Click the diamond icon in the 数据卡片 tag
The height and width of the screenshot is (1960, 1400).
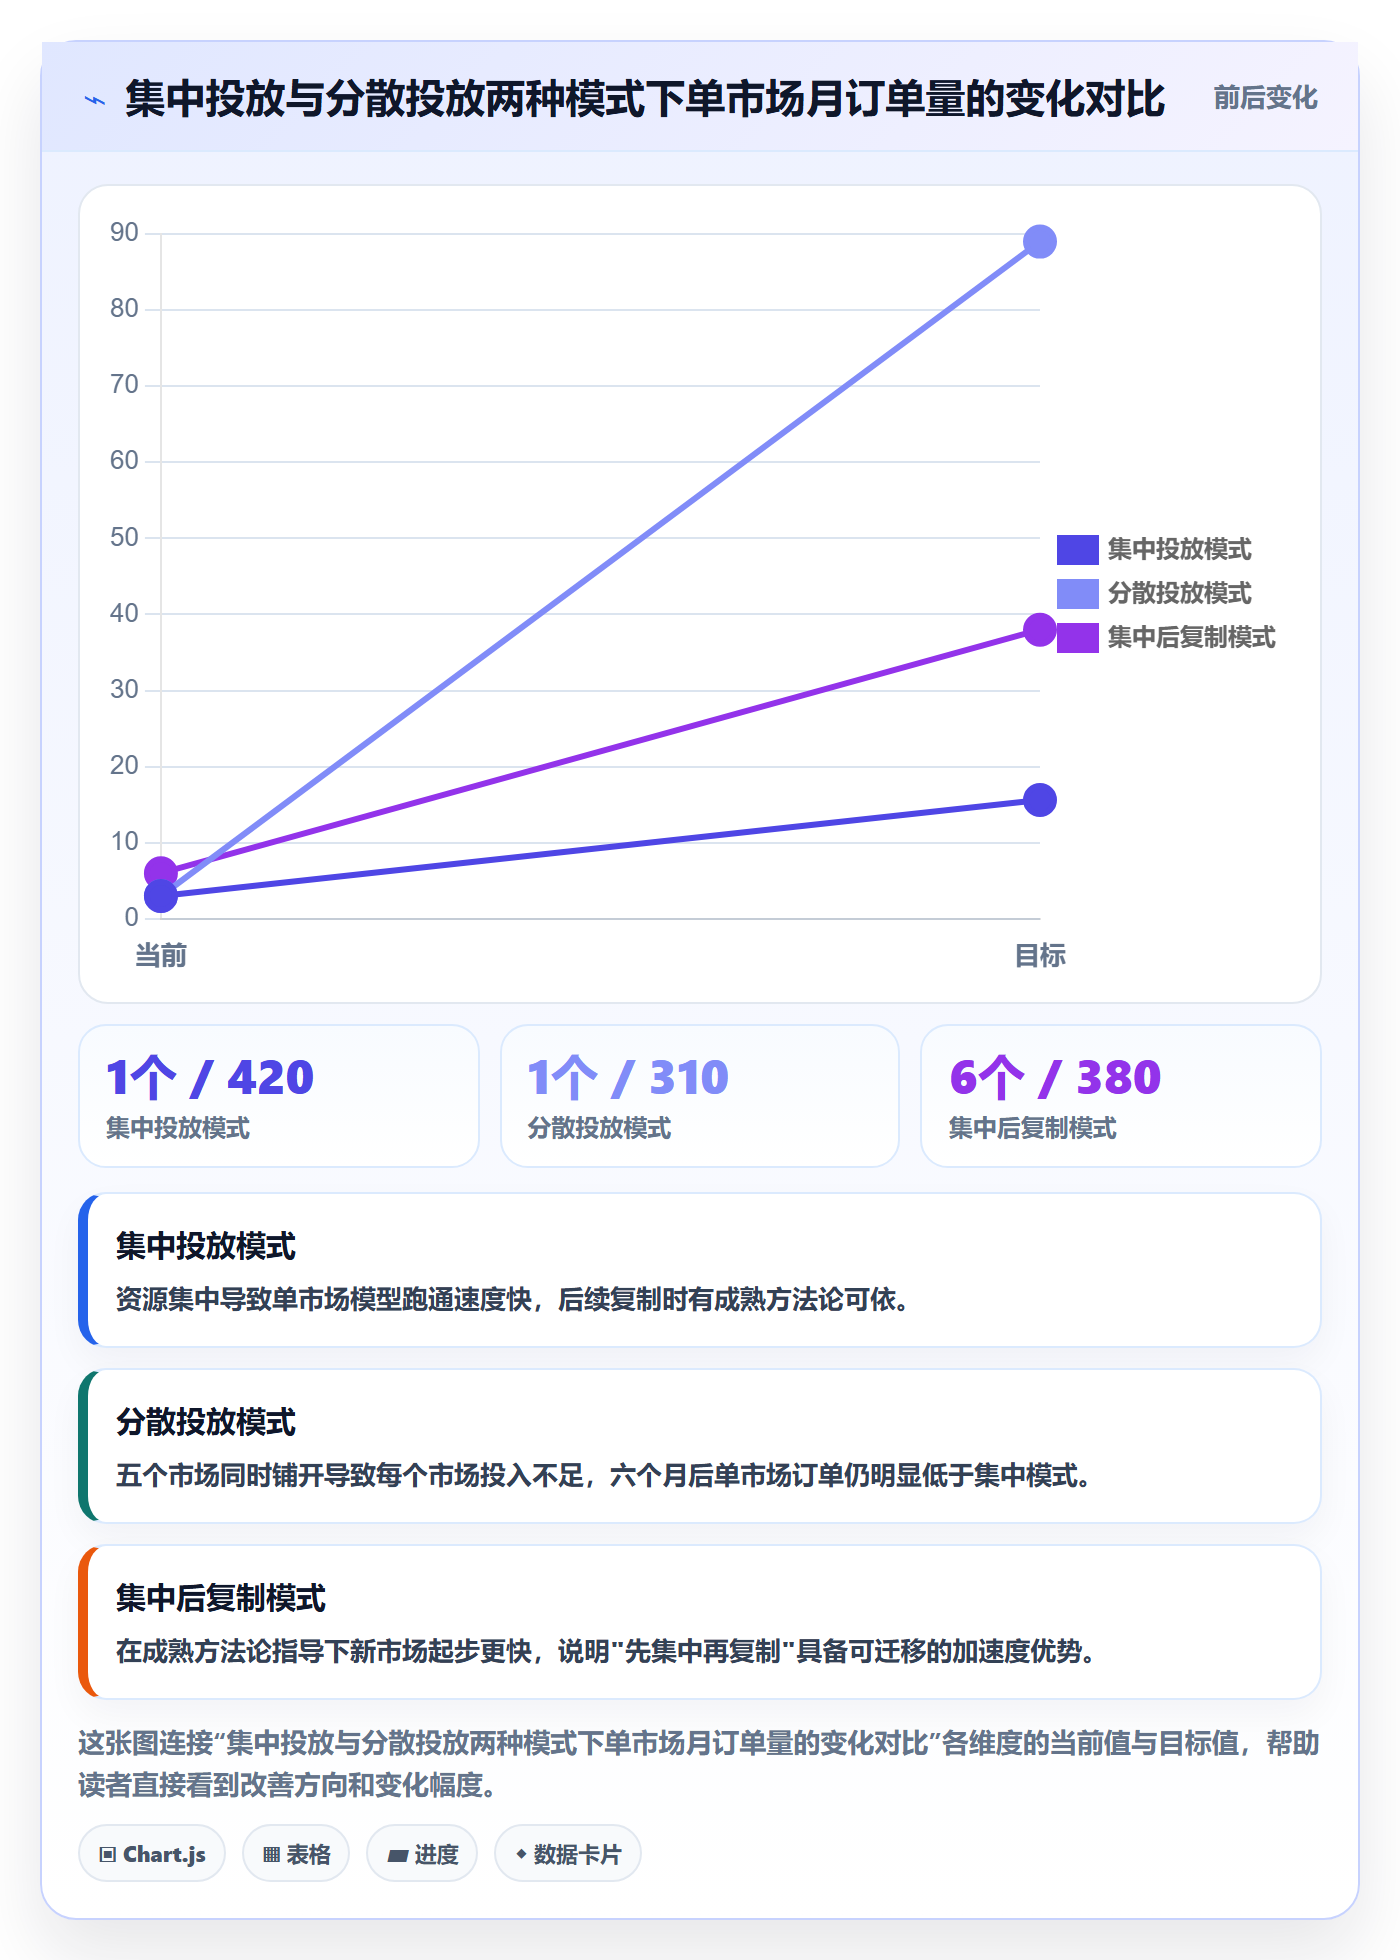(x=521, y=1854)
